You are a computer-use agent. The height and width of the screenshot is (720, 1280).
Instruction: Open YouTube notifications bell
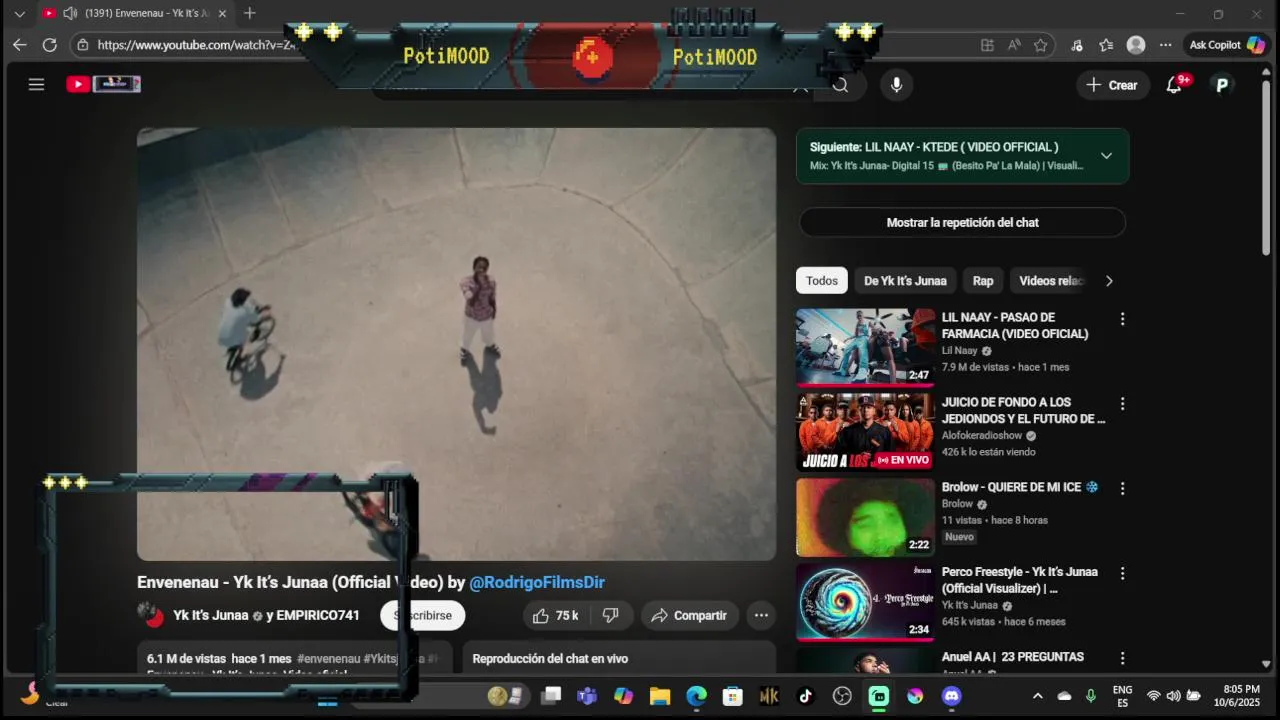pyautogui.click(x=1174, y=85)
